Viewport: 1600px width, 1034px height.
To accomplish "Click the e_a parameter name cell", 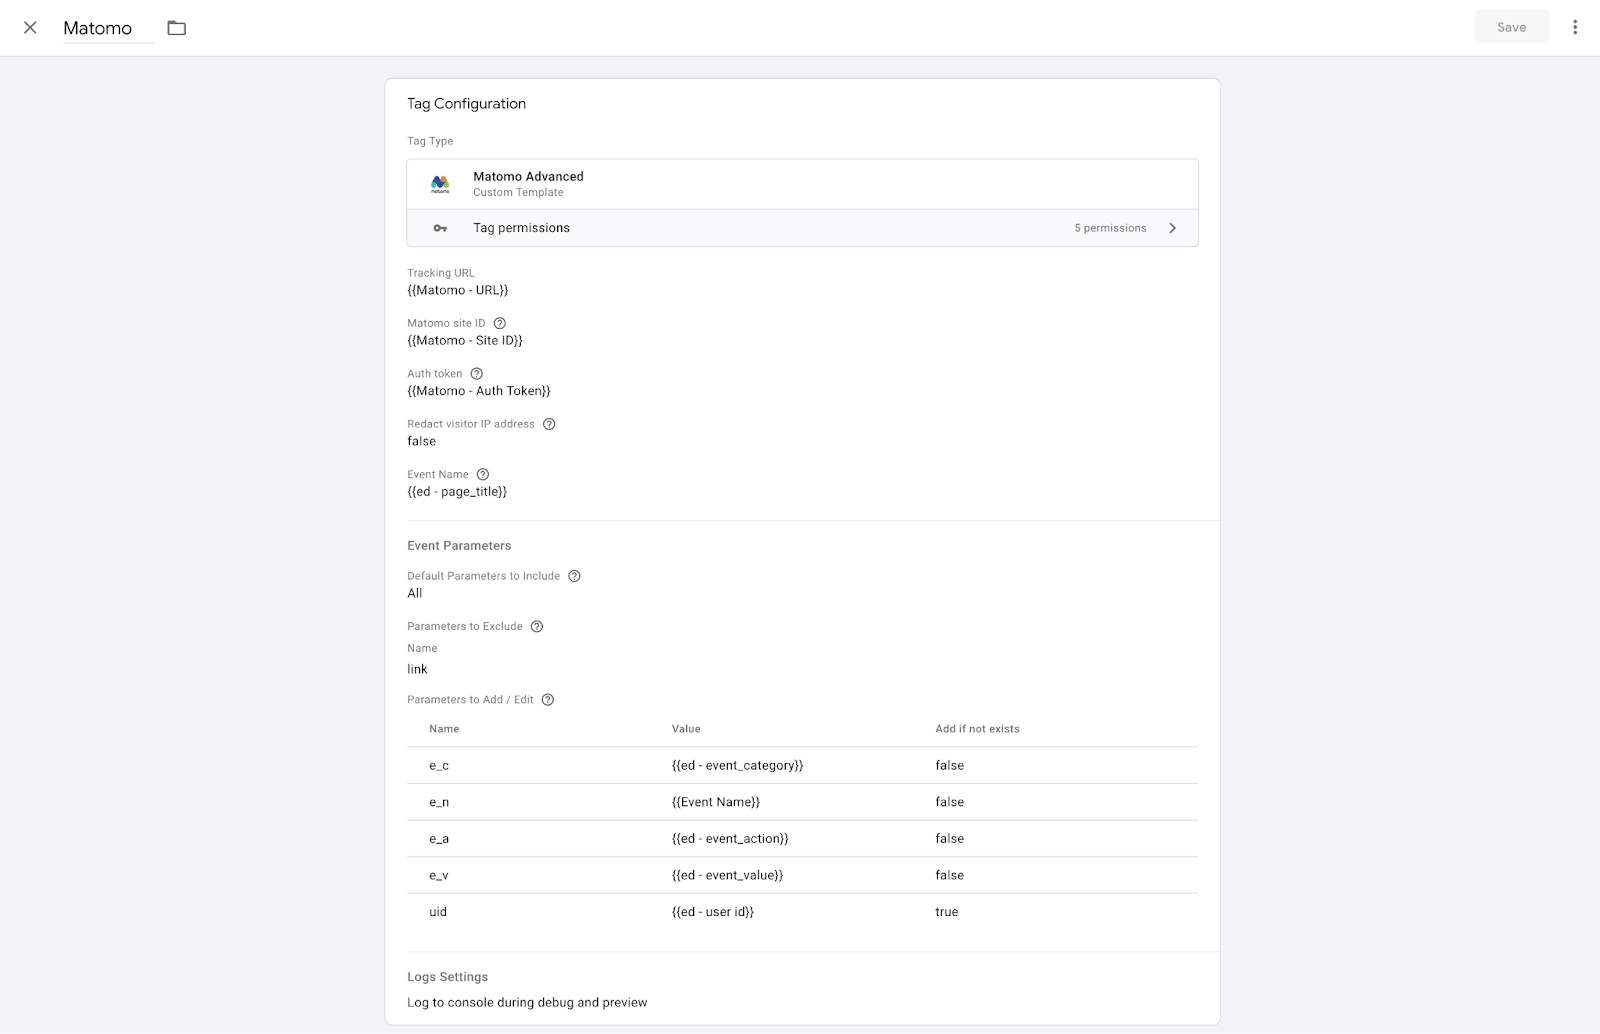I will point(439,838).
